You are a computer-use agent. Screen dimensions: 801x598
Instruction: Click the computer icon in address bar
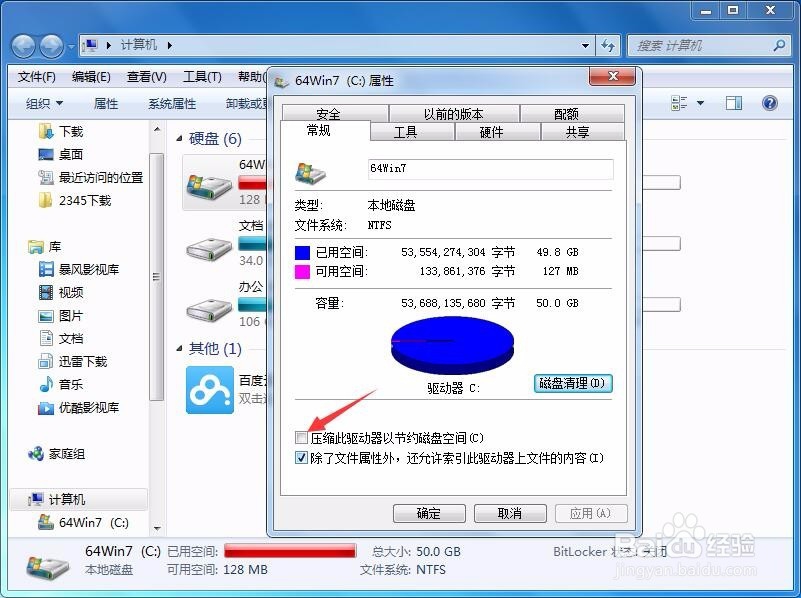coord(90,45)
